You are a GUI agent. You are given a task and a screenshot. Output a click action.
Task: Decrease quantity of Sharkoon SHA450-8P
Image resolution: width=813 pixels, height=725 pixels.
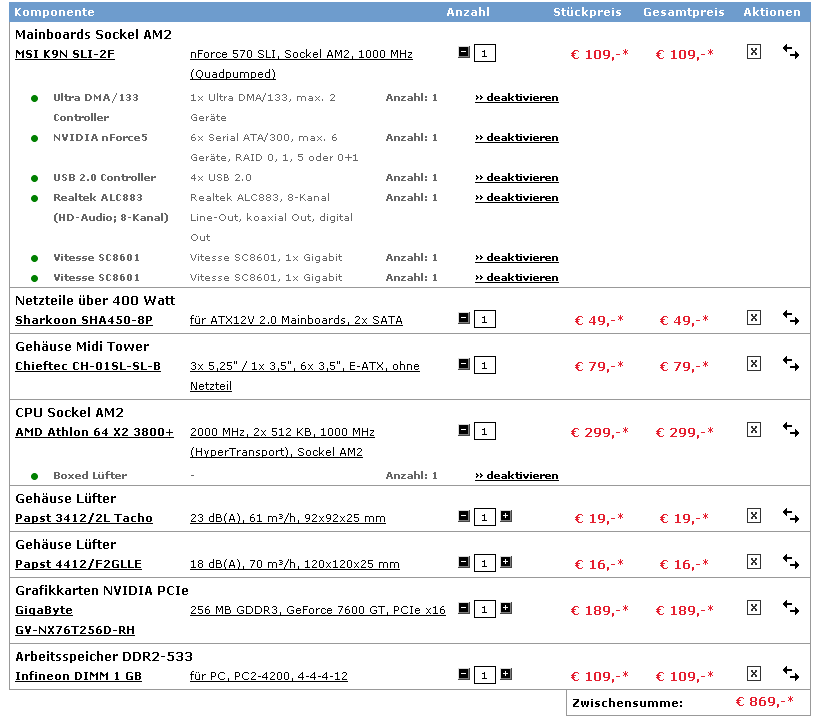click(464, 318)
